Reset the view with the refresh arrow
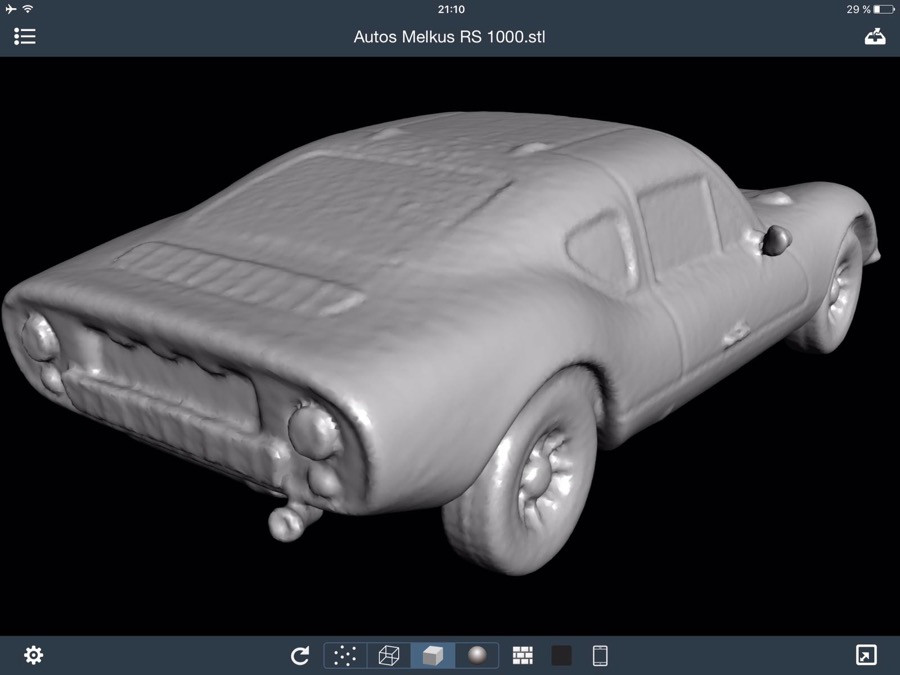The height and width of the screenshot is (675, 900). pos(299,656)
